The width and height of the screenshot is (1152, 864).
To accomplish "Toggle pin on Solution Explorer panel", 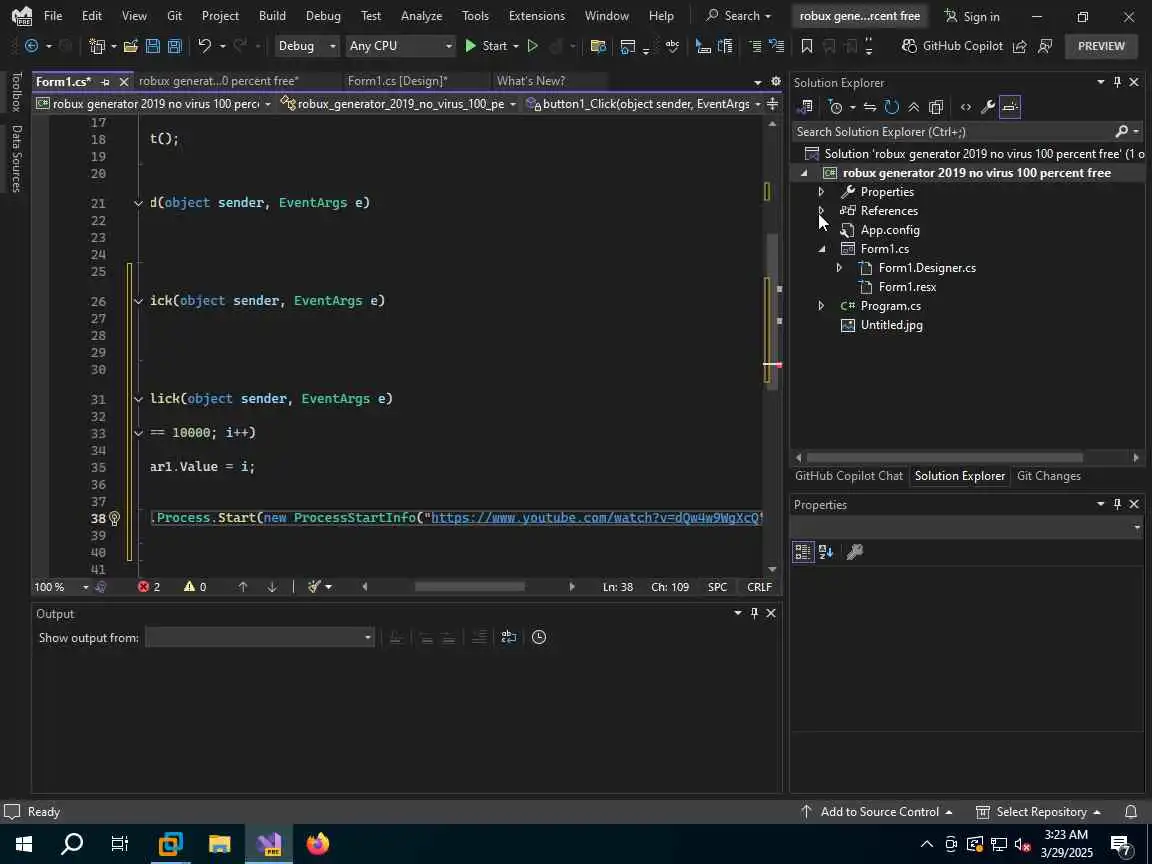I will [1117, 82].
